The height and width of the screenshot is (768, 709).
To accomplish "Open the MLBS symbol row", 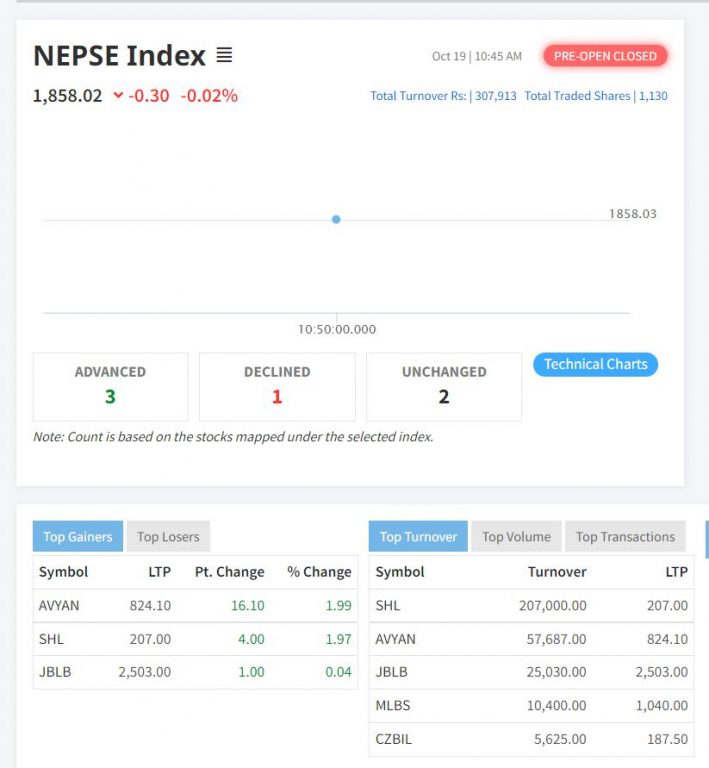I will point(393,705).
